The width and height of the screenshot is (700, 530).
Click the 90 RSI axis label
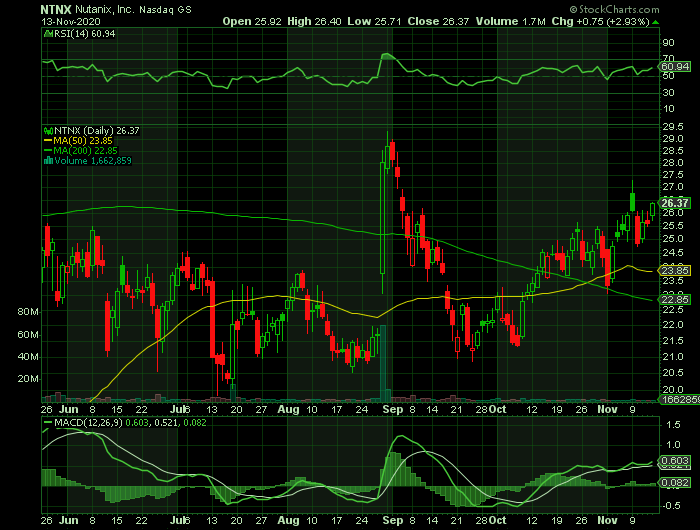tap(669, 43)
